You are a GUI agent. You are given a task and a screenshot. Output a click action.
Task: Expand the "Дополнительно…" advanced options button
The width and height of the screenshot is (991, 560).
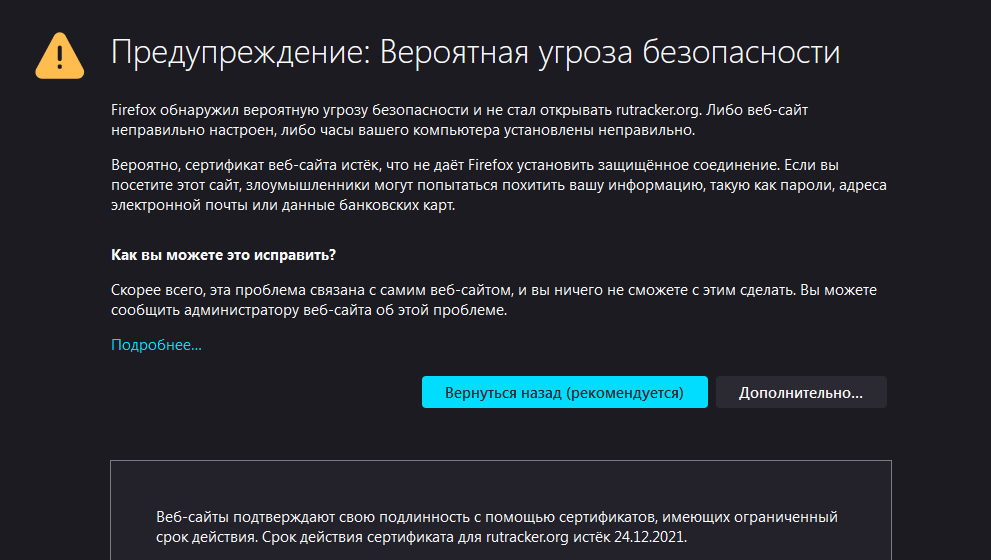click(x=801, y=393)
